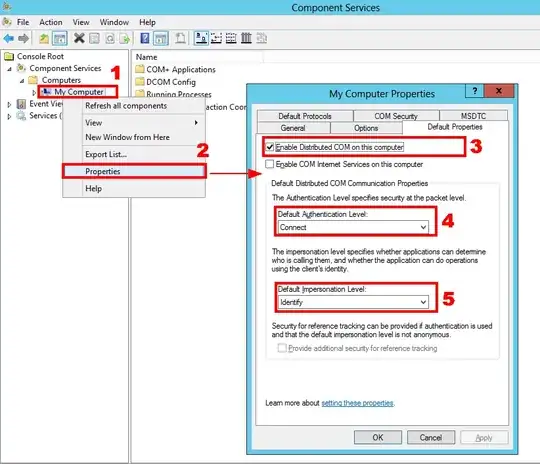Click the Export List toolbar icon
Image resolution: width=540 pixels, height=464 pixels.
click(x=125, y=38)
